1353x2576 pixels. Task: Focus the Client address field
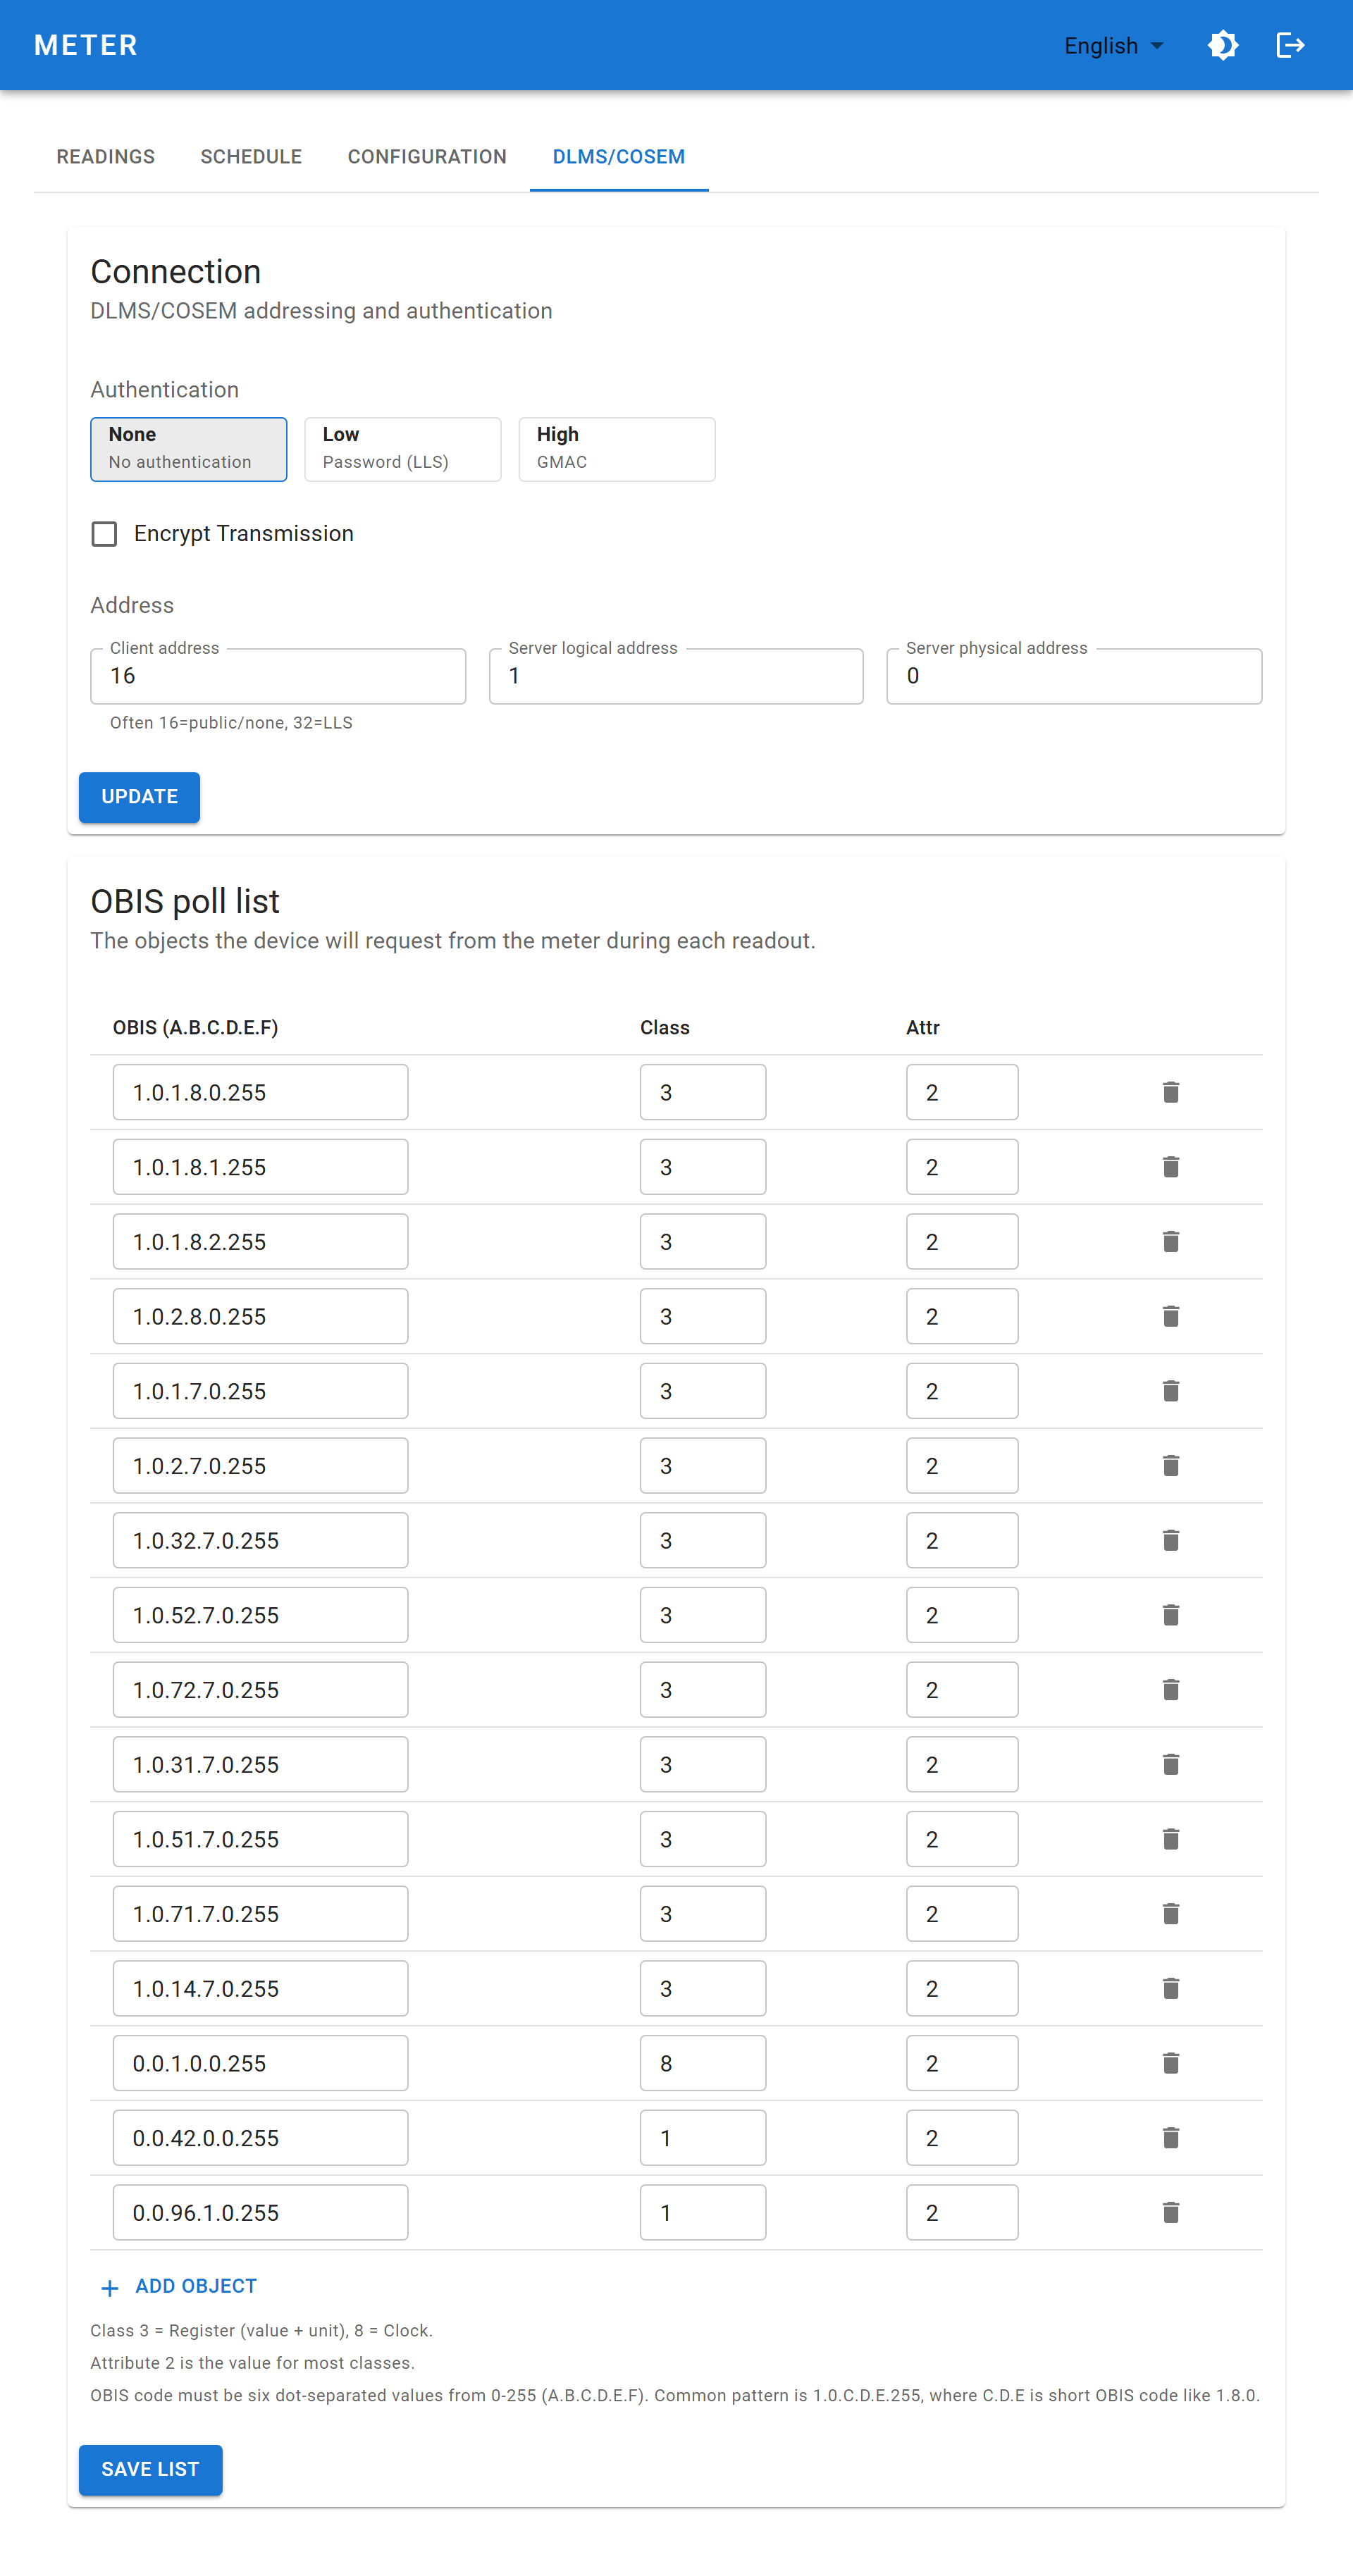click(x=278, y=676)
